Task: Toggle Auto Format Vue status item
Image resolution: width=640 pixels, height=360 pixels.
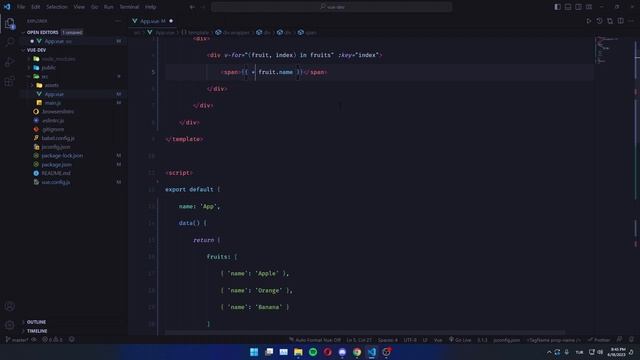Action: [315, 340]
